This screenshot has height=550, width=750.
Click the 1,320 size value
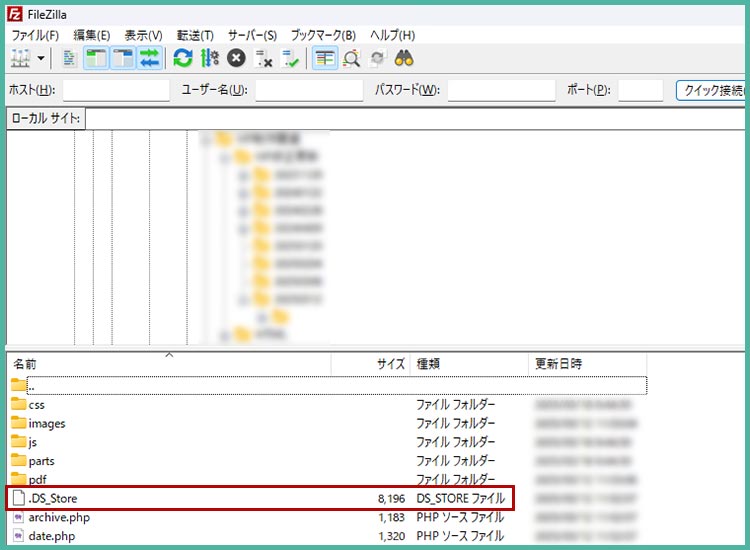coord(391,536)
